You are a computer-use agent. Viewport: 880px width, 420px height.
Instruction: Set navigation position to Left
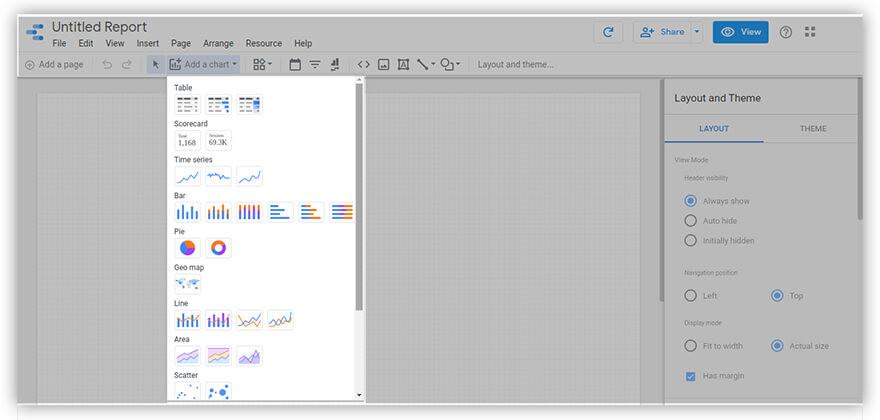[690, 295]
